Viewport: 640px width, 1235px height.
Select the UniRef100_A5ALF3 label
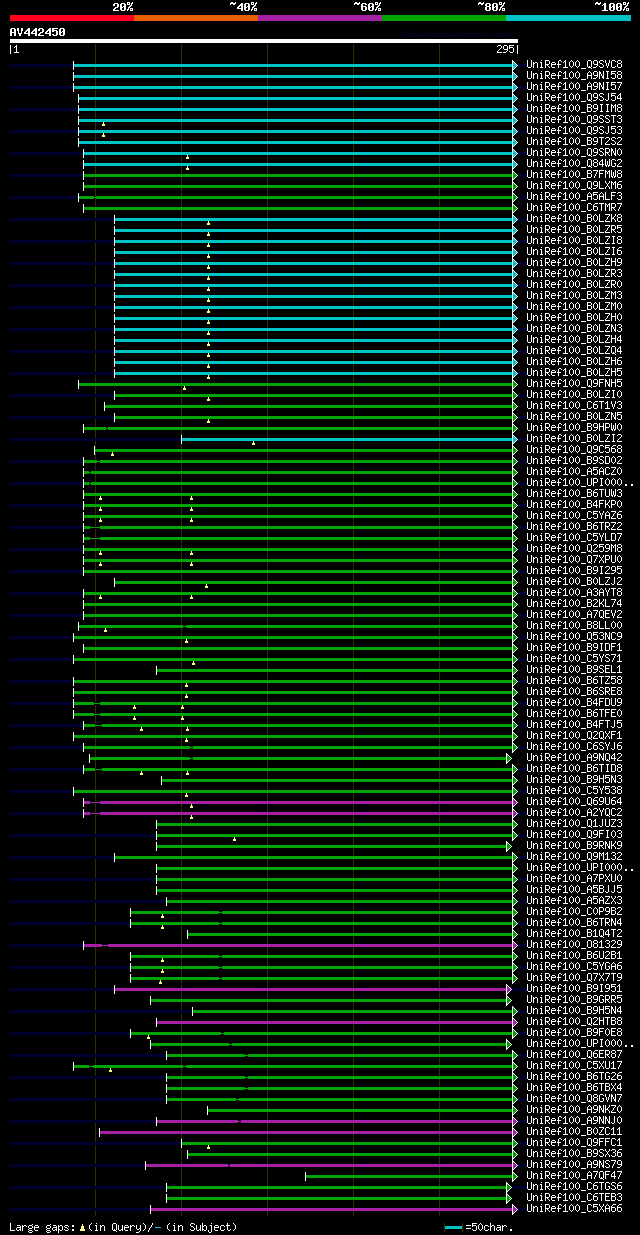pyautogui.click(x=574, y=196)
